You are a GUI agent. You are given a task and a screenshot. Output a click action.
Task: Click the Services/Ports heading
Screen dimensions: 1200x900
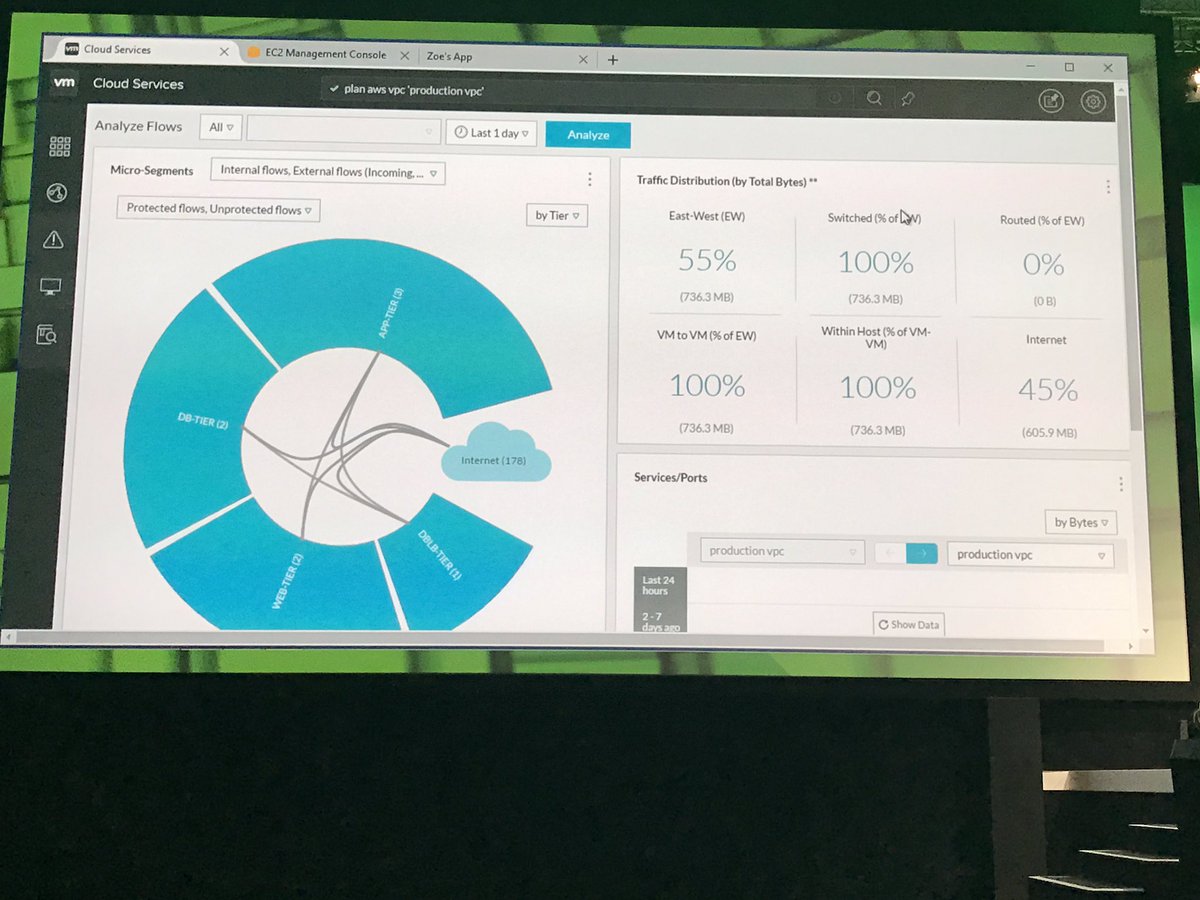(670, 477)
